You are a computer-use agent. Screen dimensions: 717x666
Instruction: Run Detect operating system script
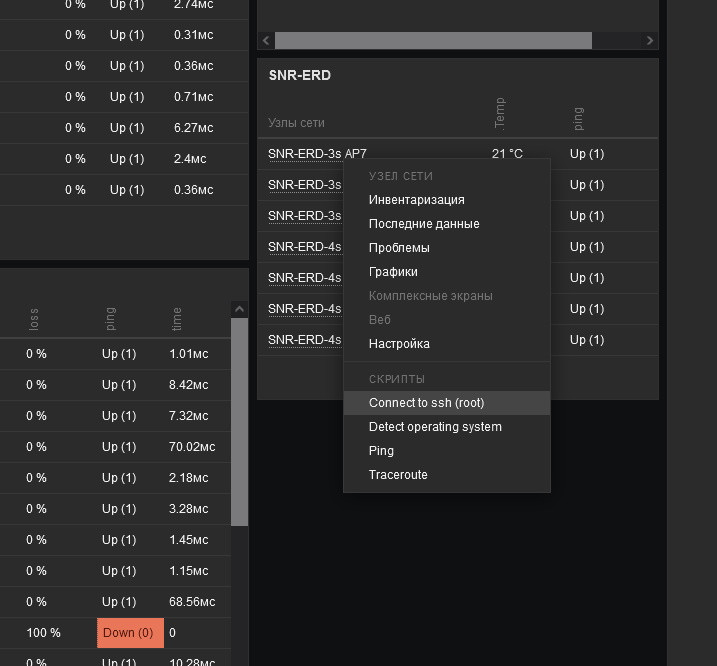435,427
